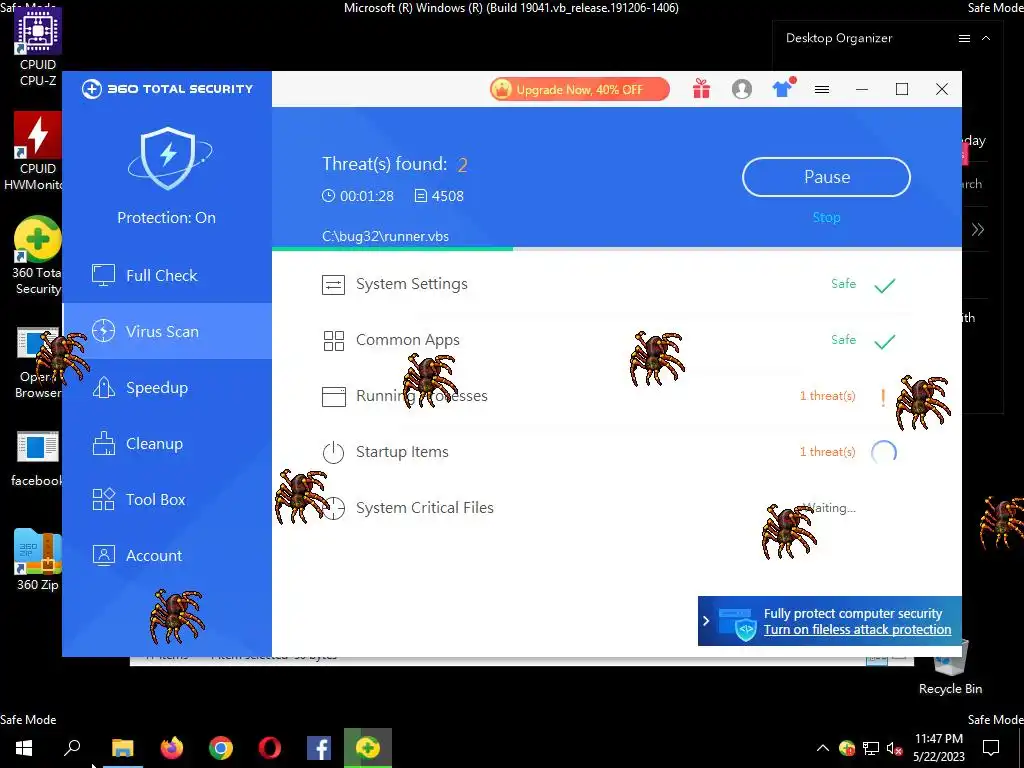Click 1 threat(s) text for Startup Items
The image size is (1024, 768).
[827, 452]
